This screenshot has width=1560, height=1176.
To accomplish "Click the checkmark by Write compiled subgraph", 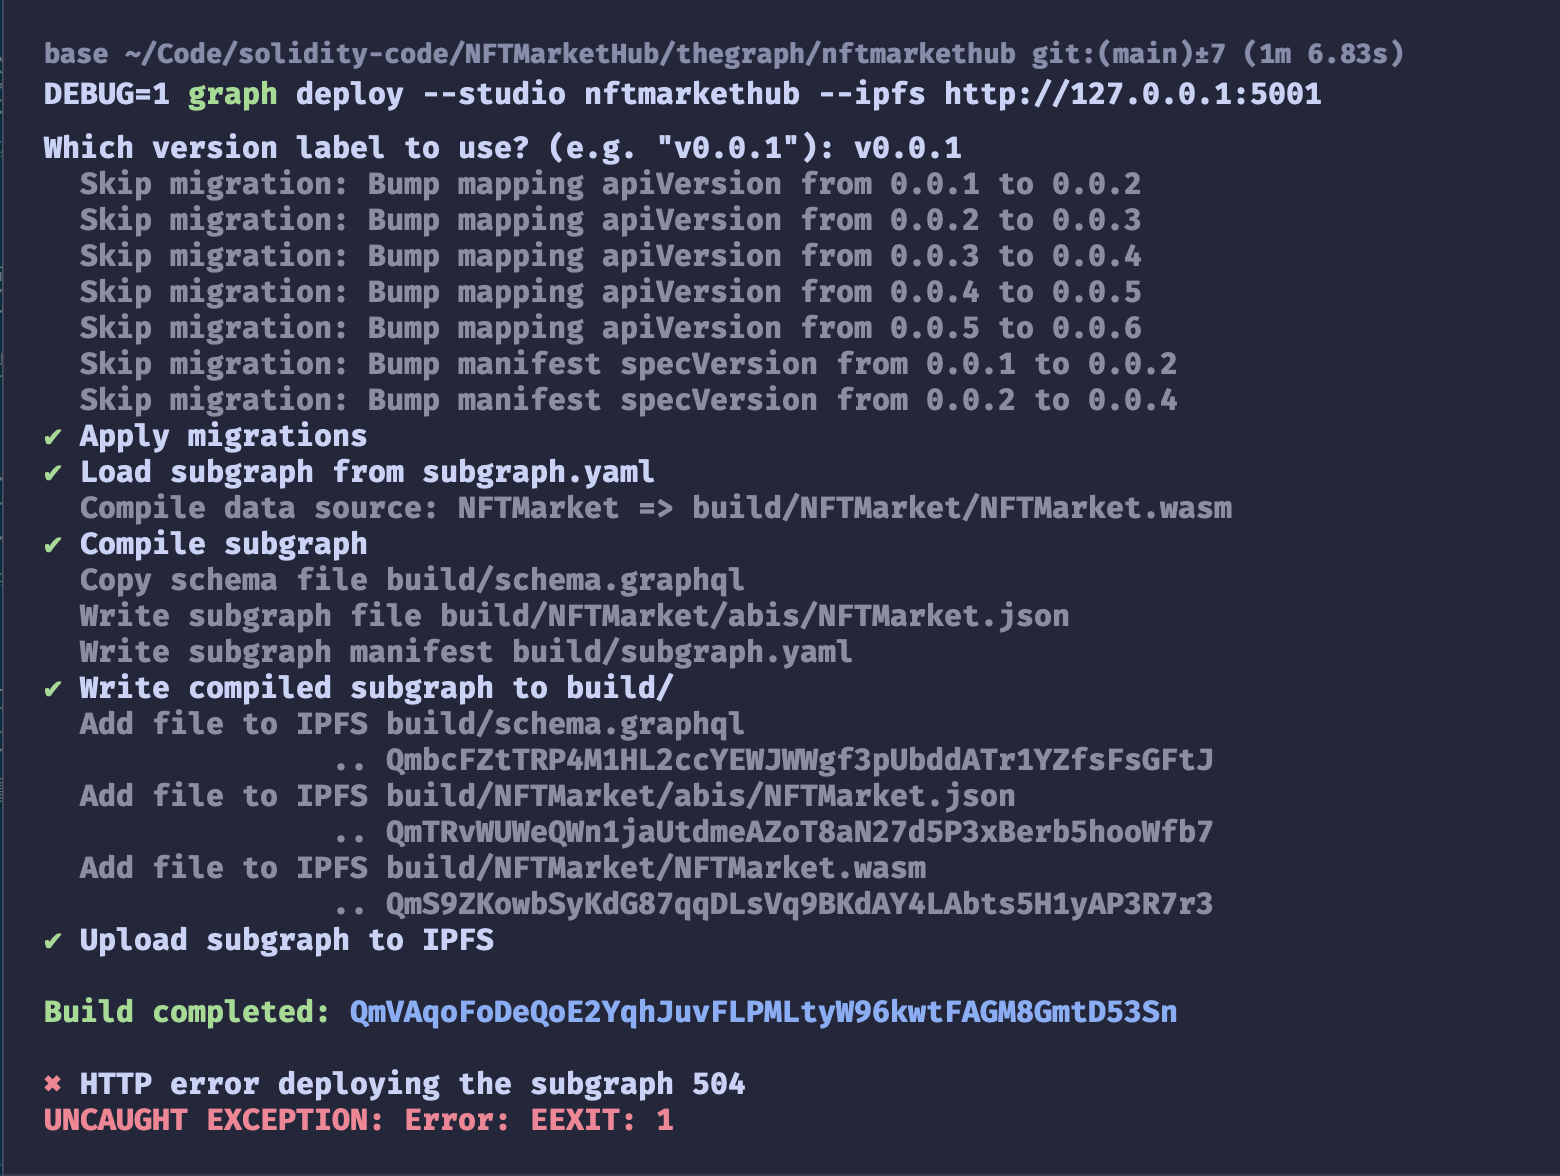I will [53, 689].
